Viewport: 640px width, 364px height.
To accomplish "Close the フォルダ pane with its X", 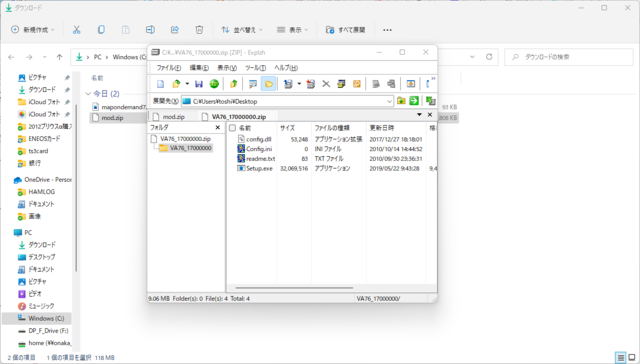I will (218, 128).
